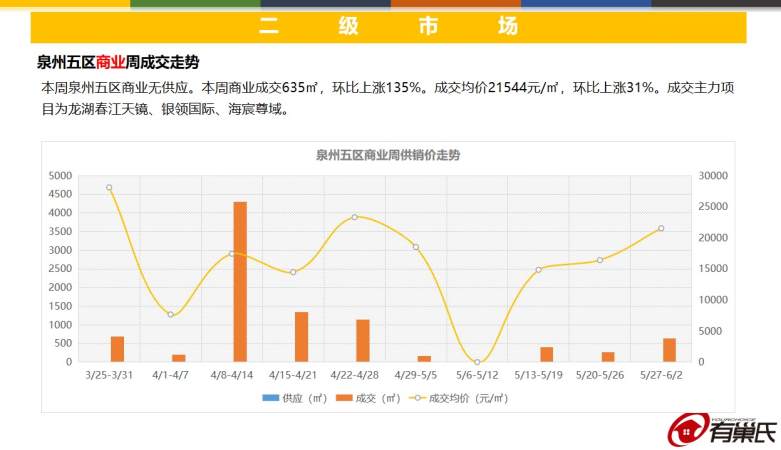Select the heading 泉州五区商业周成交走势

click(x=118, y=62)
